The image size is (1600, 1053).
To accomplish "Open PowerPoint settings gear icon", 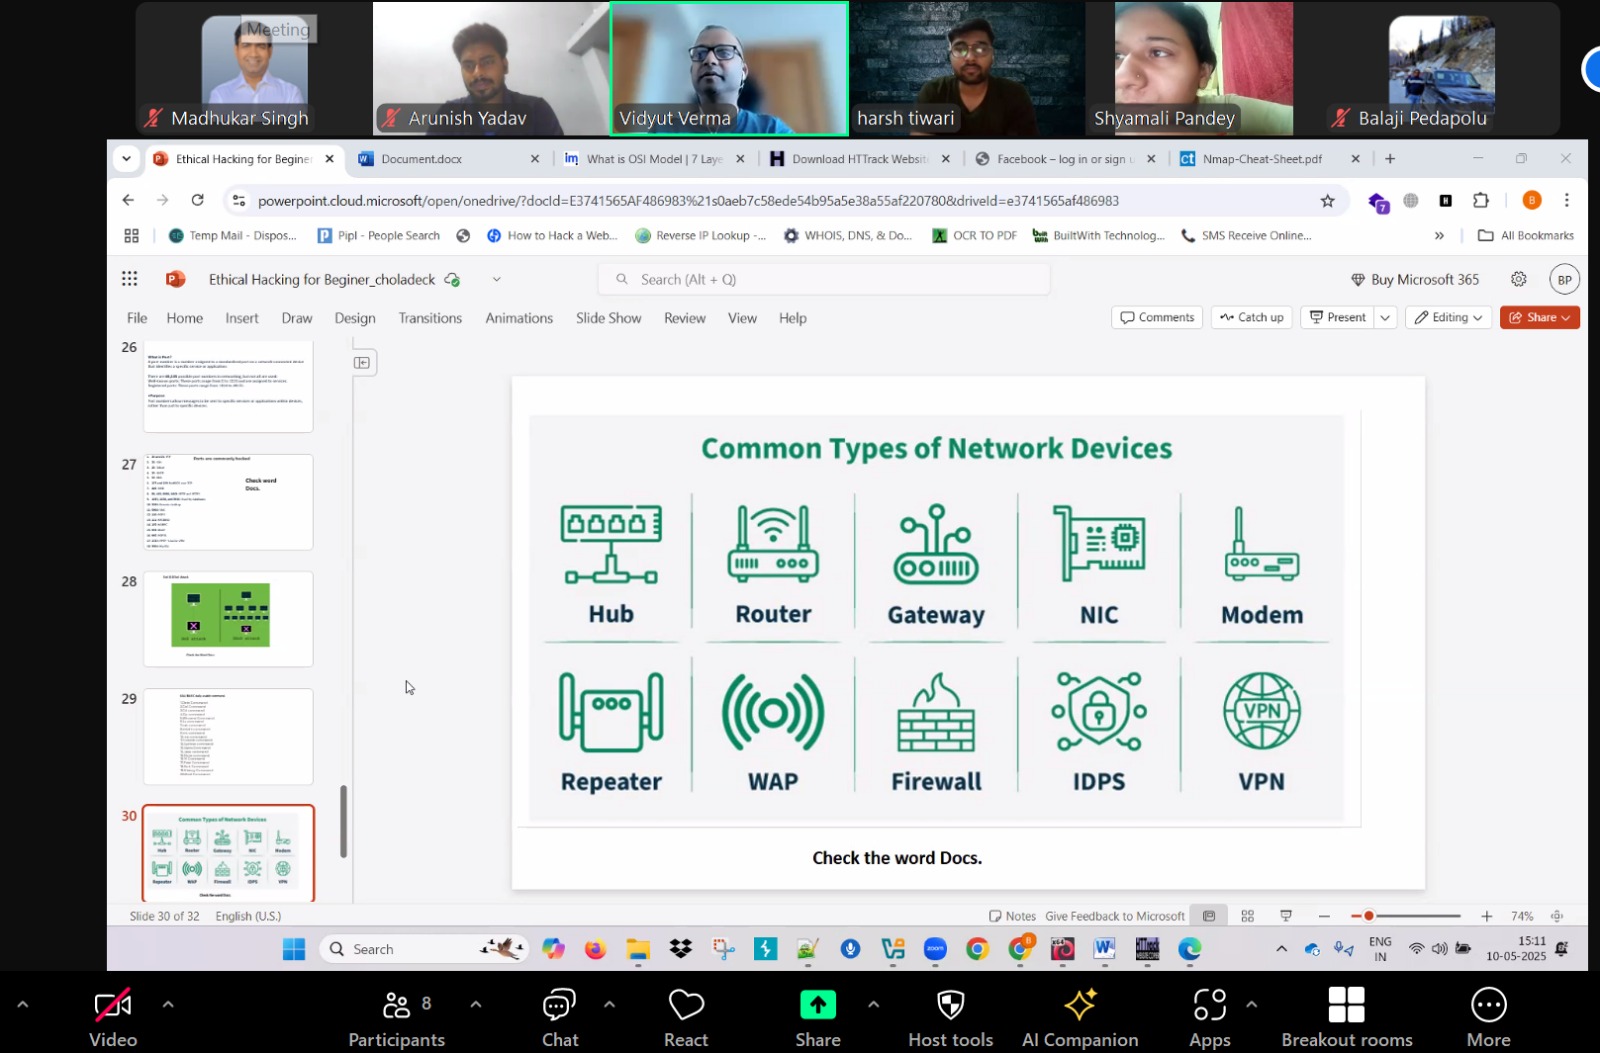I will point(1518,279).
